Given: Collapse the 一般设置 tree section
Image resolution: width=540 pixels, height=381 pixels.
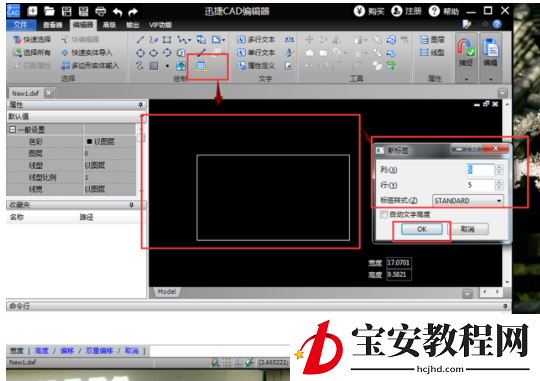Looking at the screenshot, I should pyautogui.click(x=12, y=130).
